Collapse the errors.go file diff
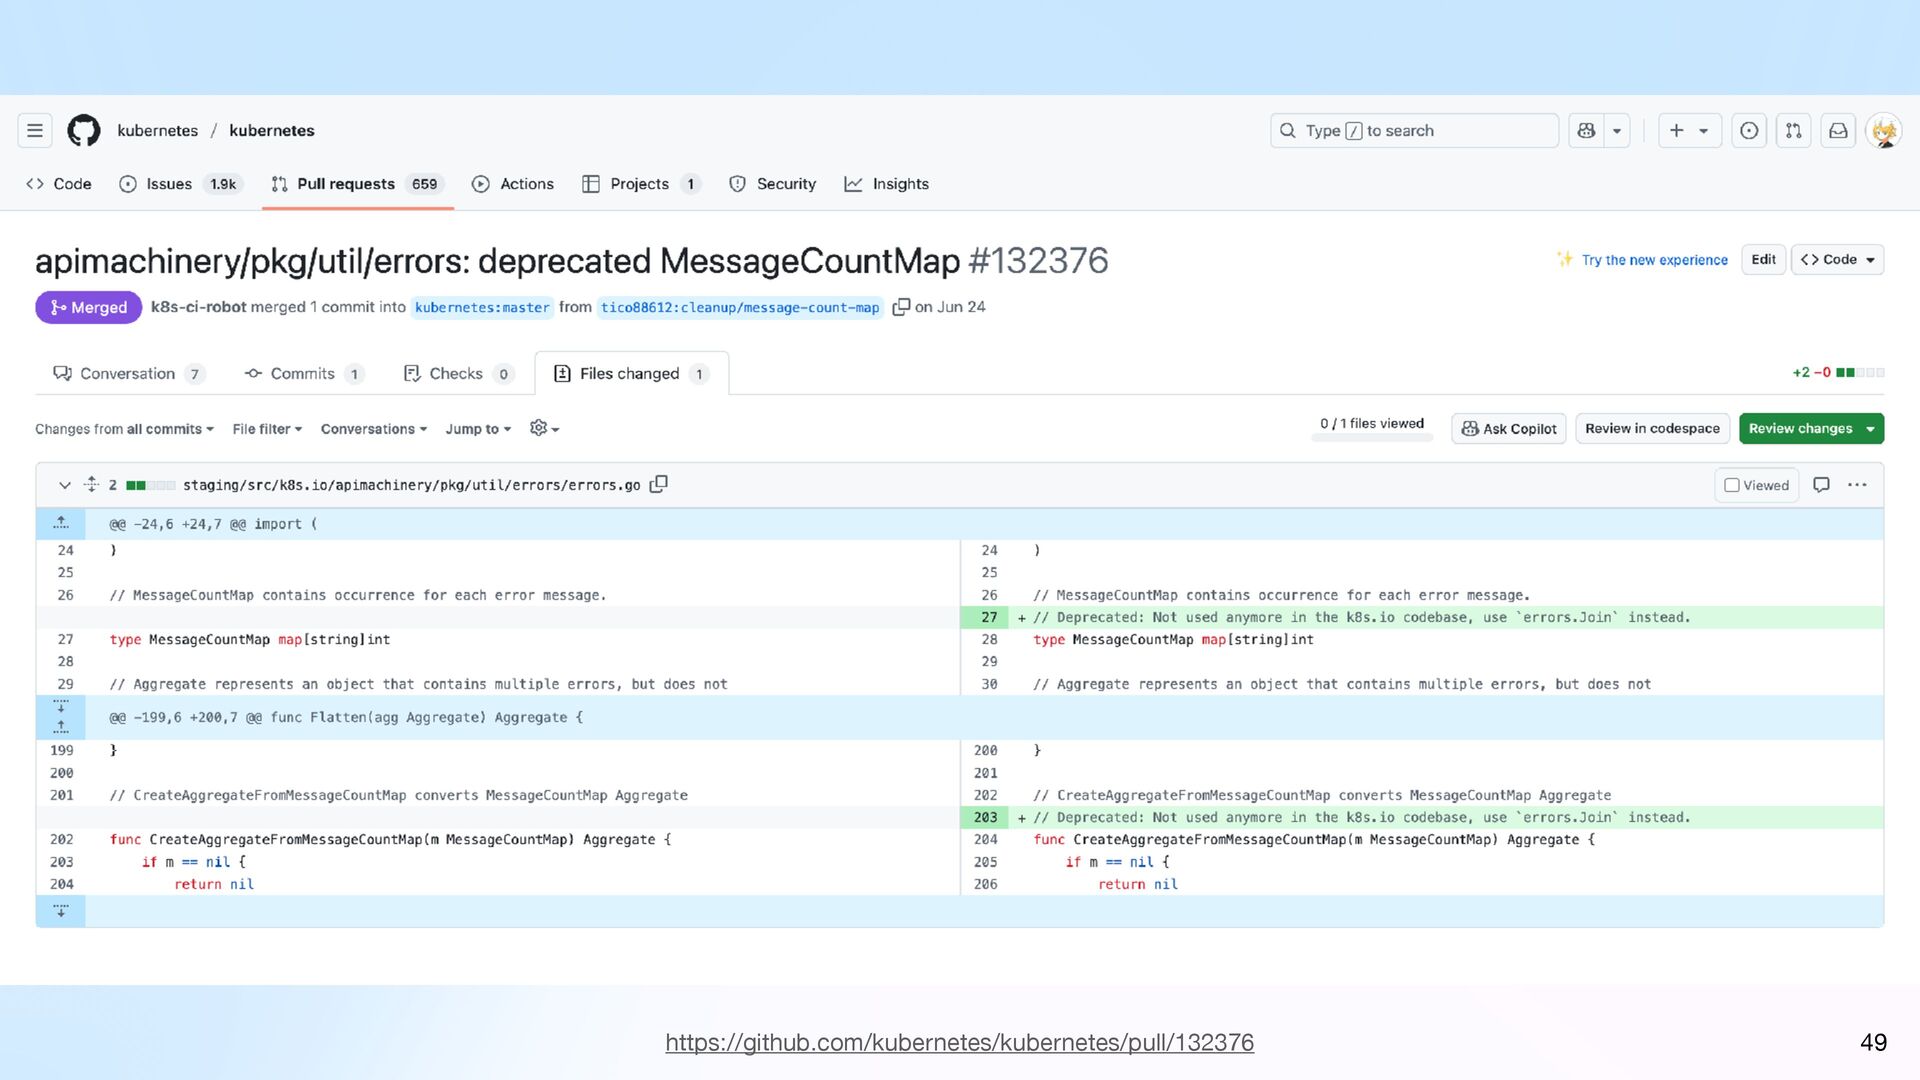Image resolution: width=1920 pixels, height=1080 pixels. [x=65, y=485]
